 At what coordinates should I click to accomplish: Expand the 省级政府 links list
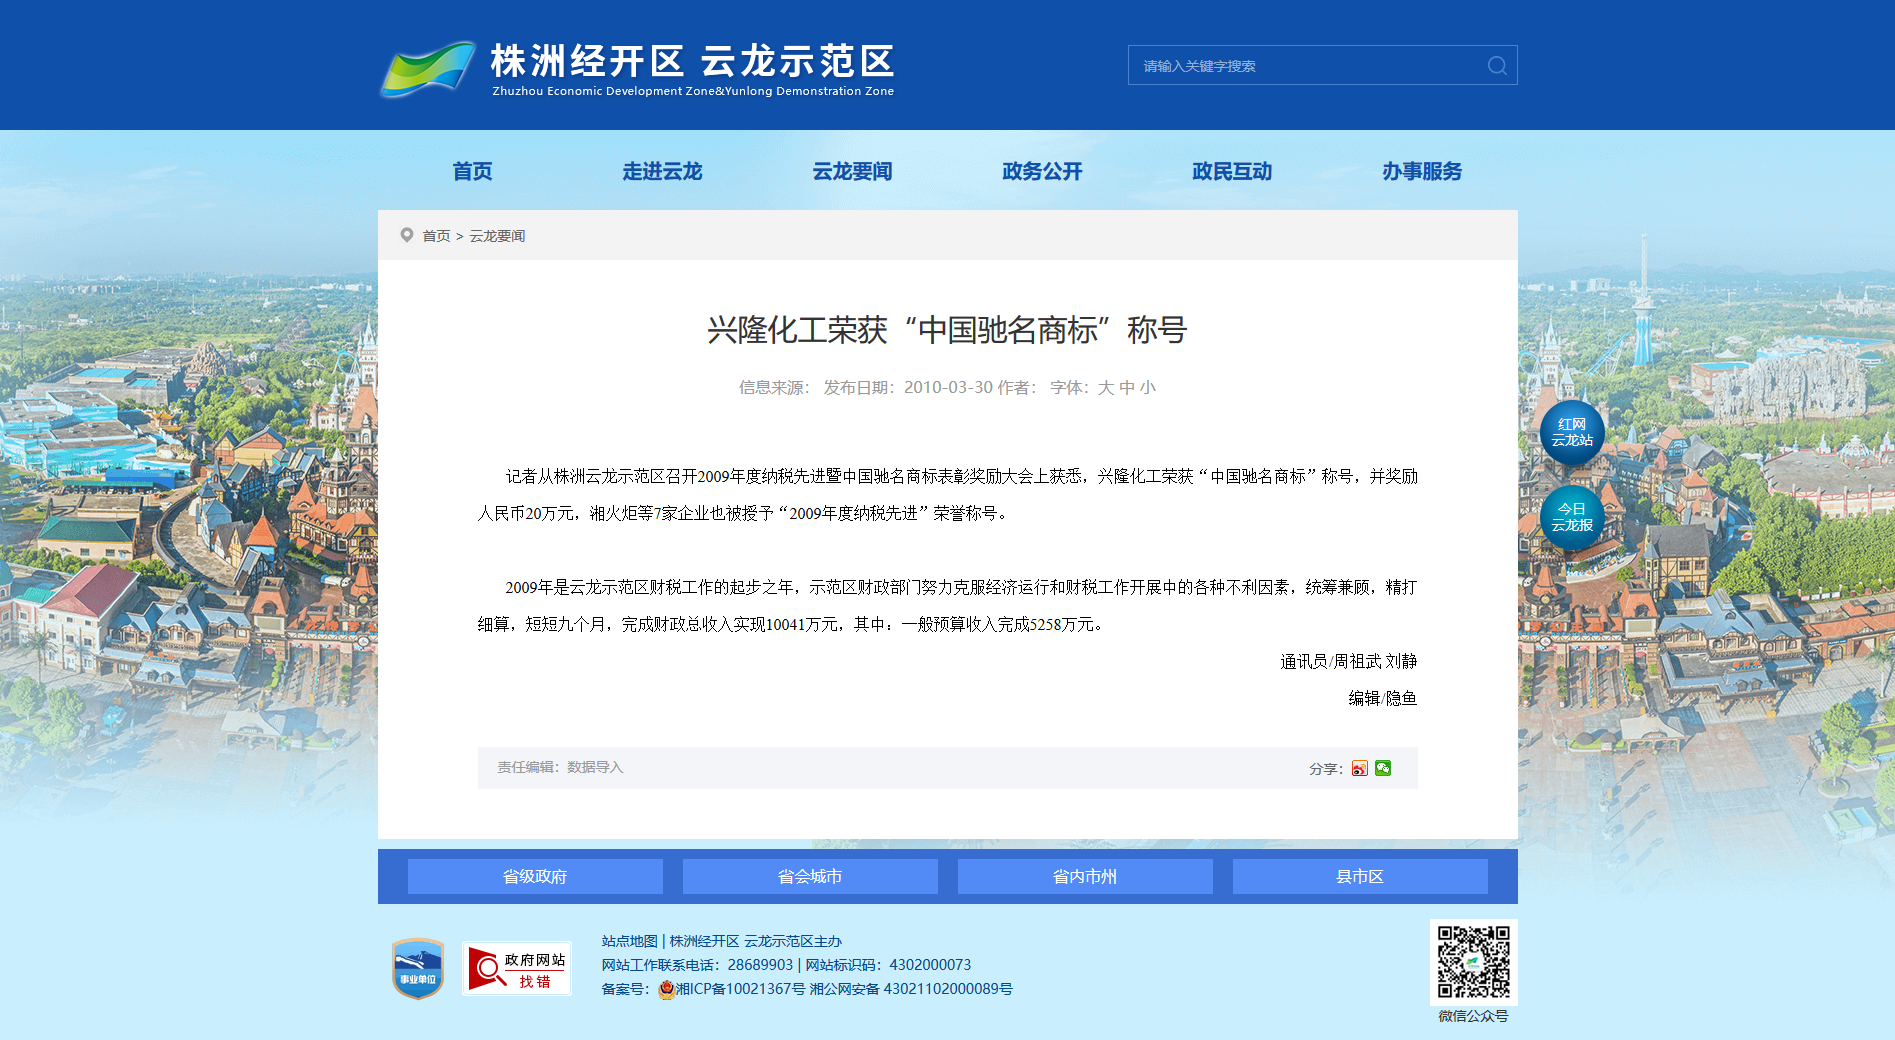point(535,877)
